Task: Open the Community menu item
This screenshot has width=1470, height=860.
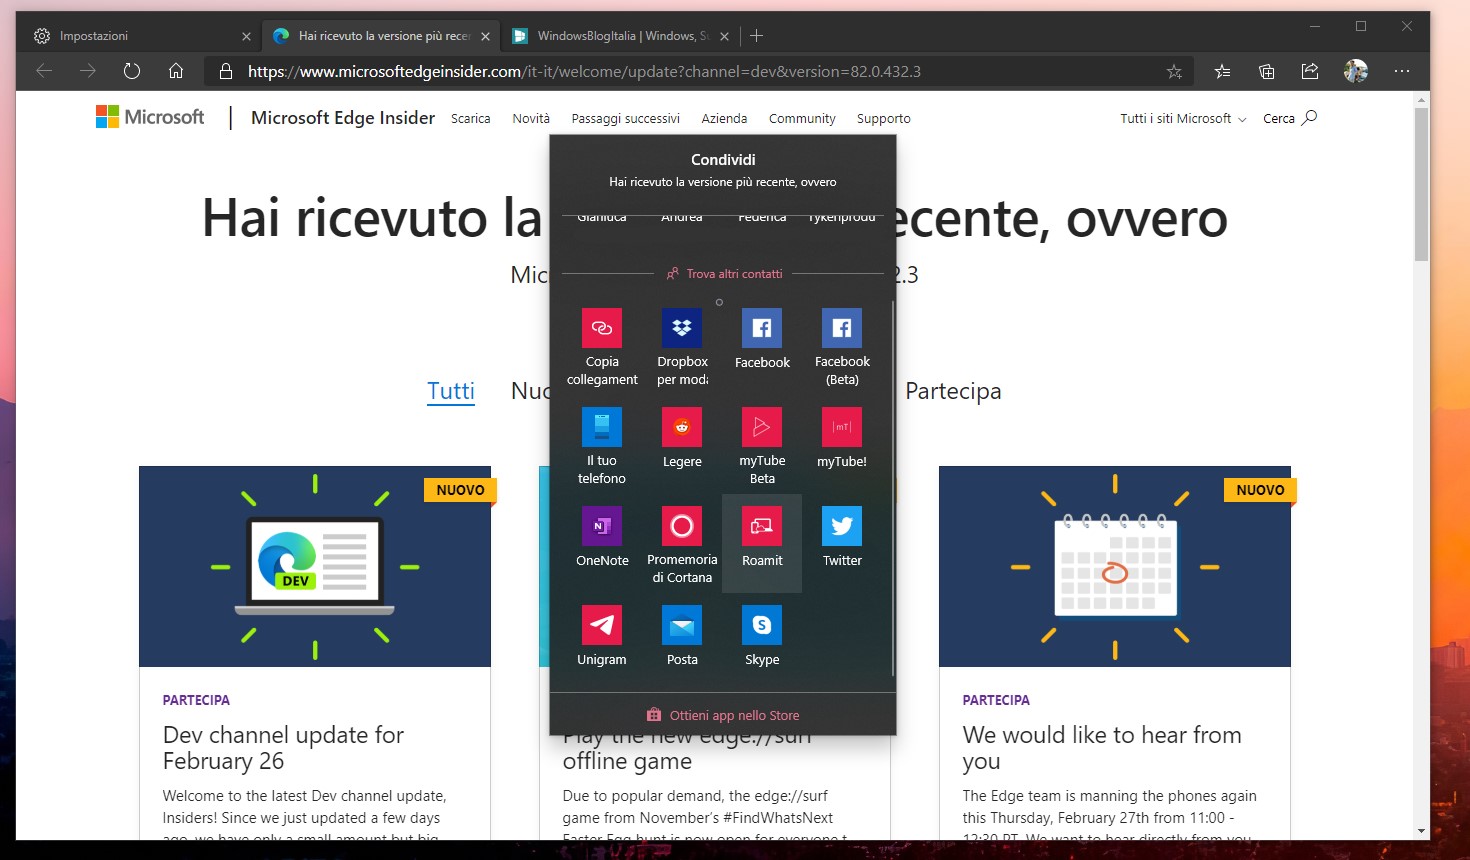Action: coord(802,118)
